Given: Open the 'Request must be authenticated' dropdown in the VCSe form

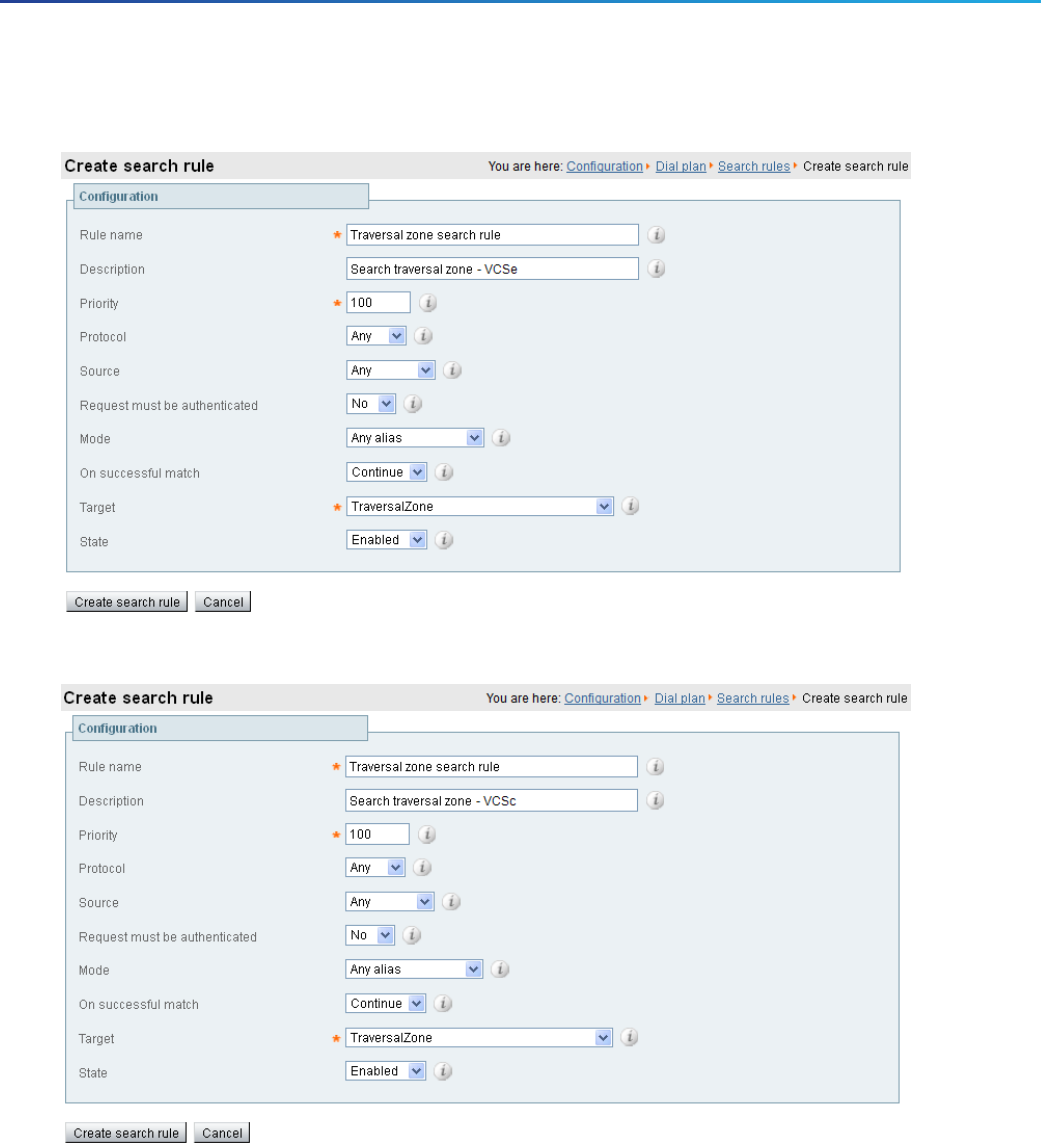Looking at the screenshot, I should click(371, 404).
